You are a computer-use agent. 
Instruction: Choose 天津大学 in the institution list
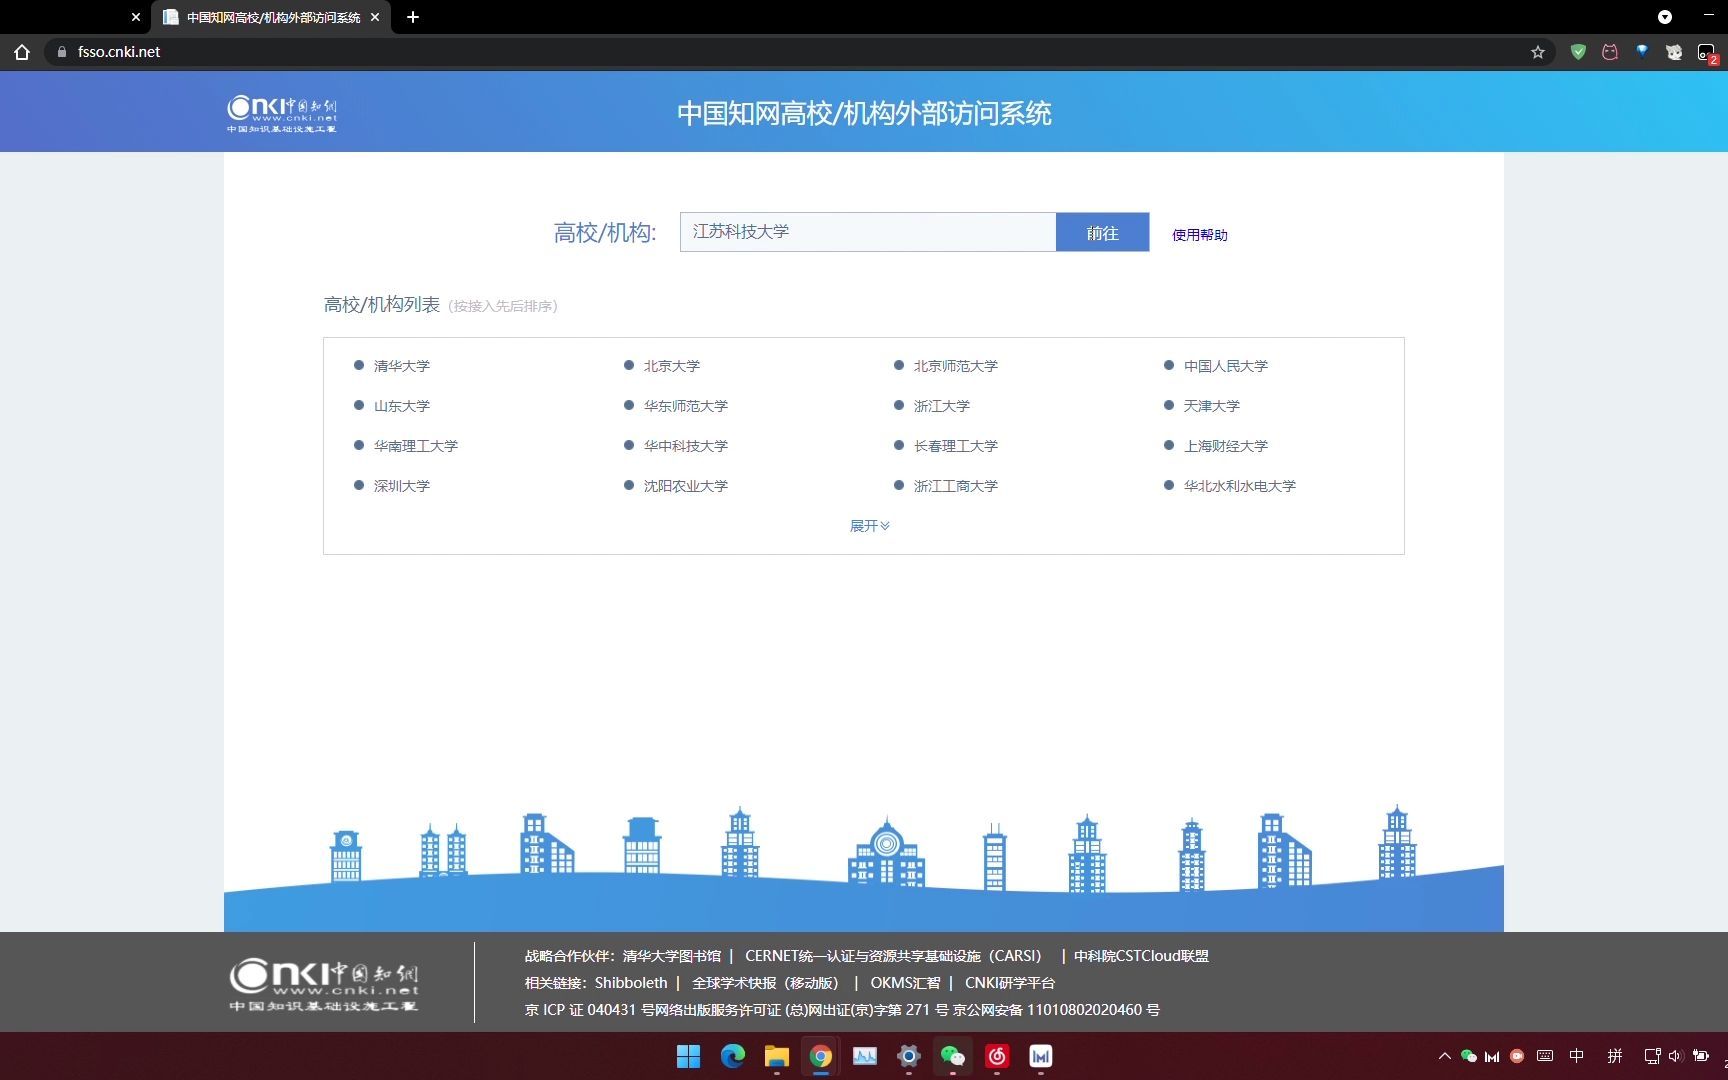1212,406
